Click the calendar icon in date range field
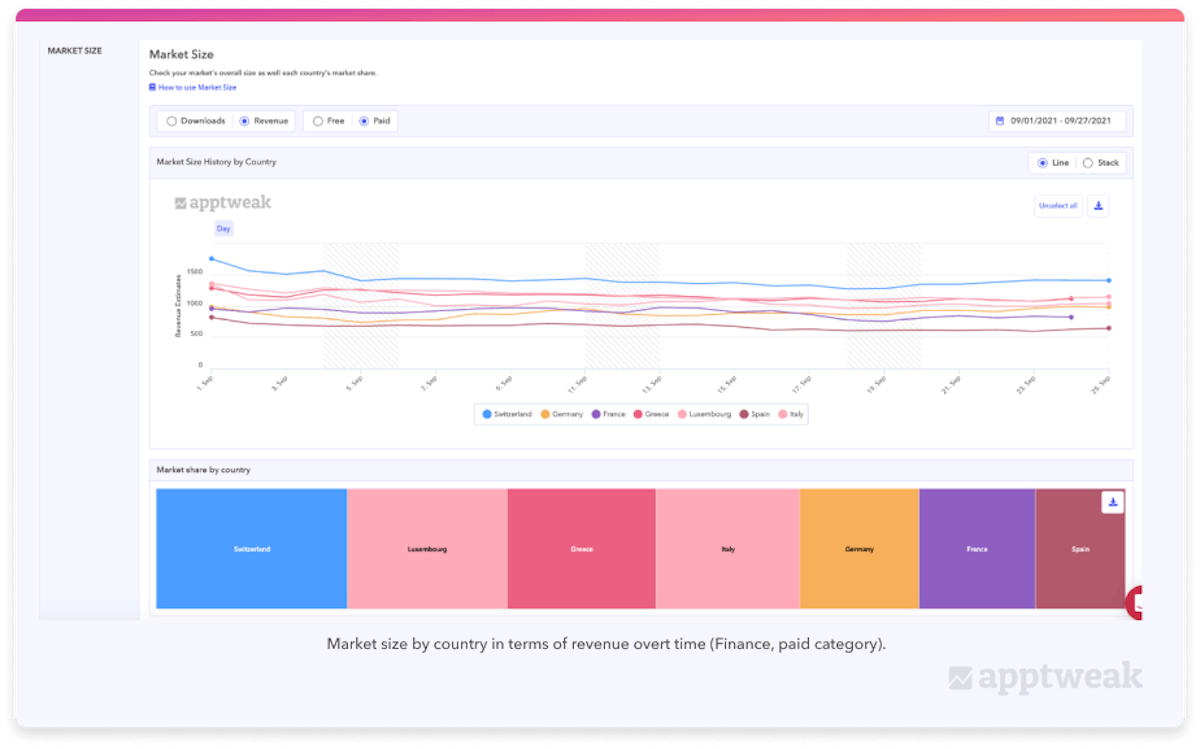 [999, 121]
